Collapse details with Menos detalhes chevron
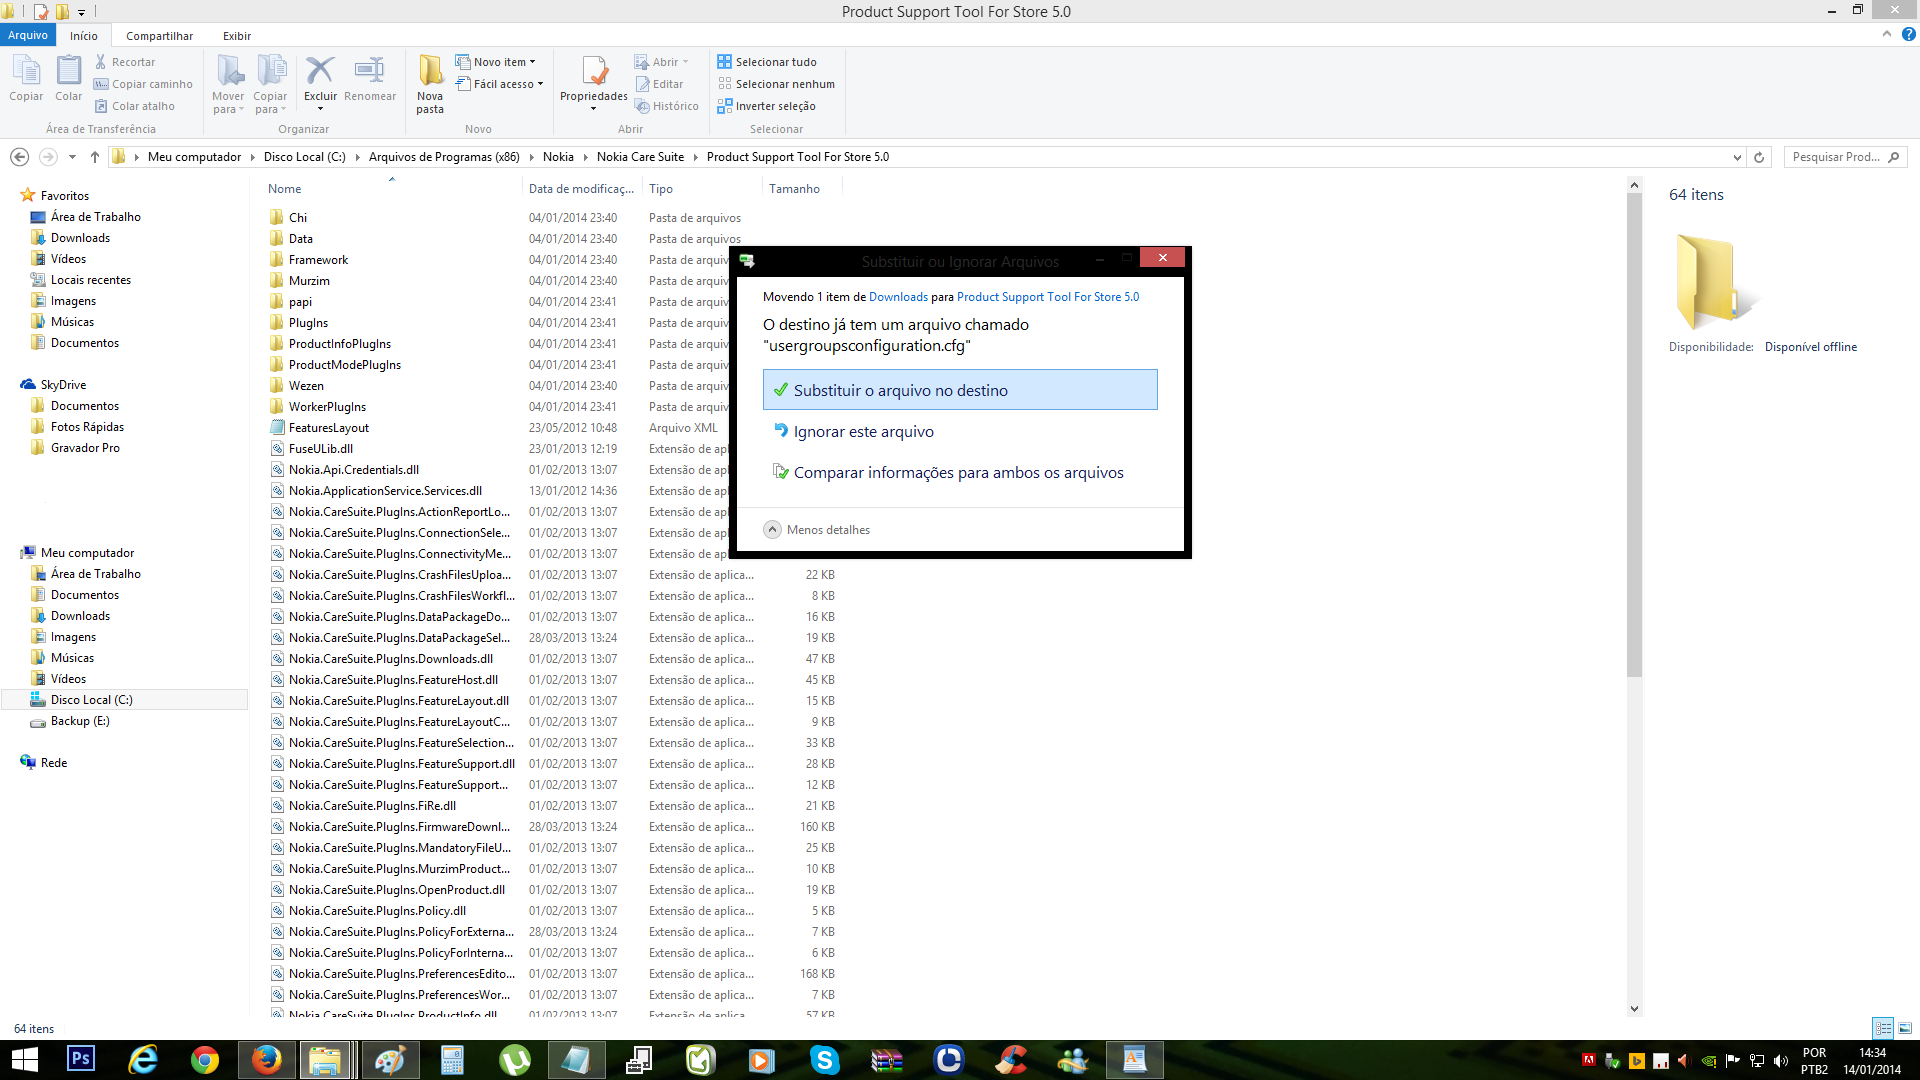The height and width of the screenshot is (1080, 1920). (772, 530)
